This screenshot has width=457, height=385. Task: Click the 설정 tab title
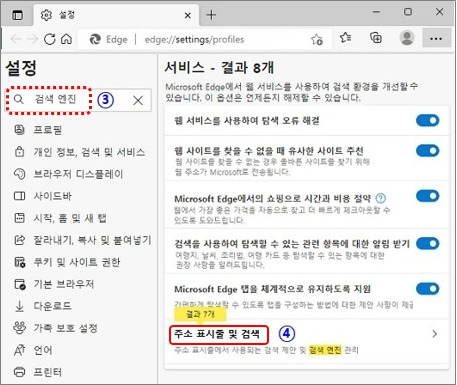[67, 15]
